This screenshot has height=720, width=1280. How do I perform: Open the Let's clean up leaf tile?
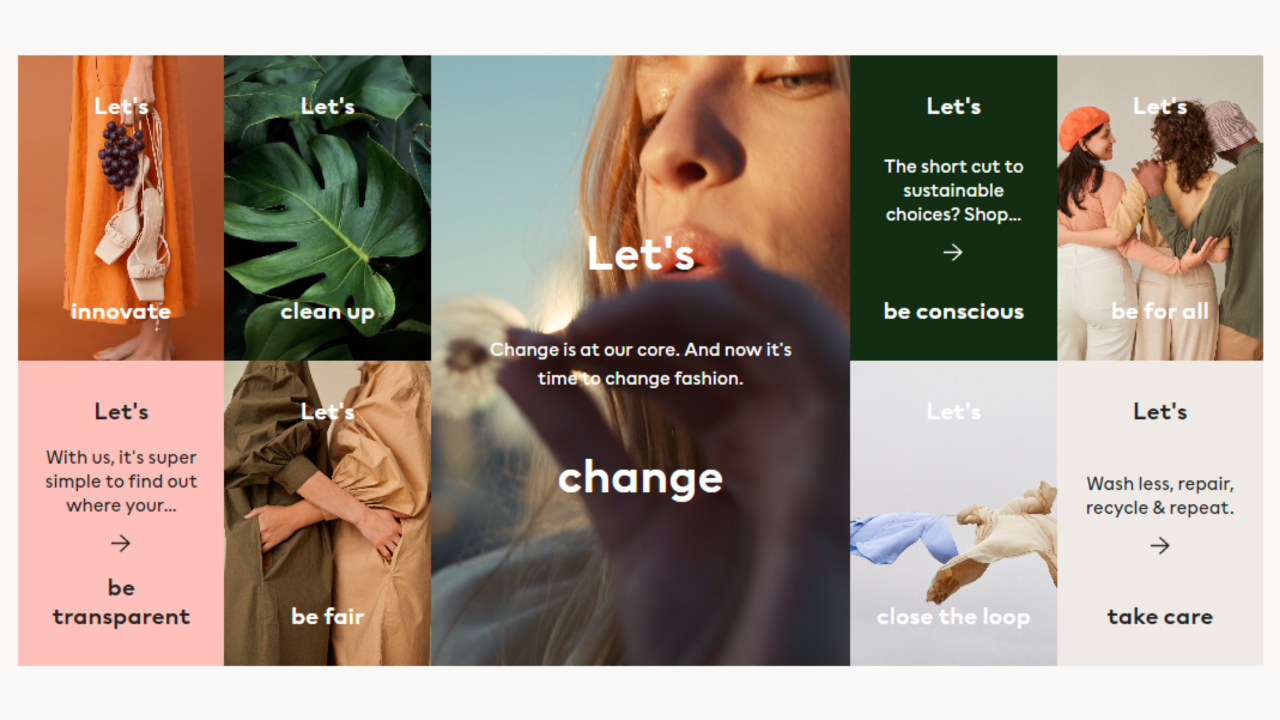tap(327, 208)
